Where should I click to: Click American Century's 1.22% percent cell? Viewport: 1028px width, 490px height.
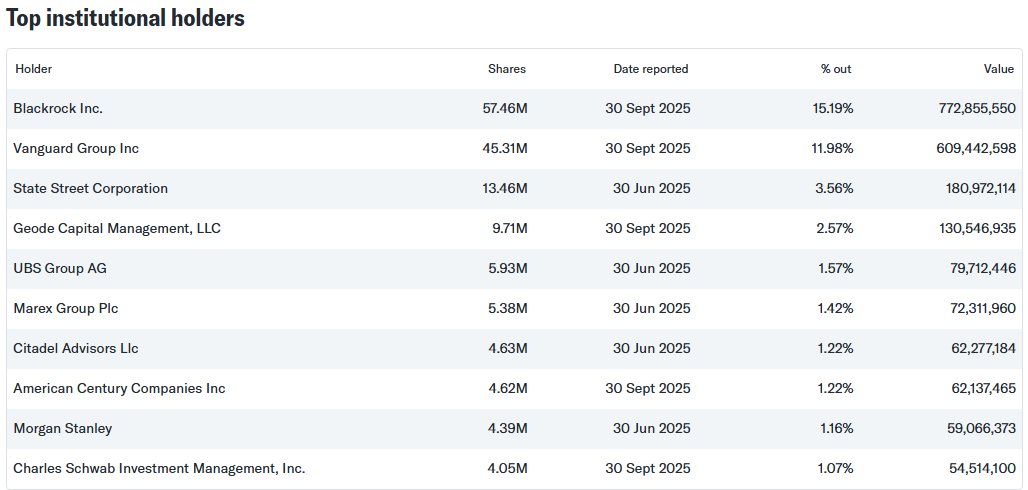836,389
